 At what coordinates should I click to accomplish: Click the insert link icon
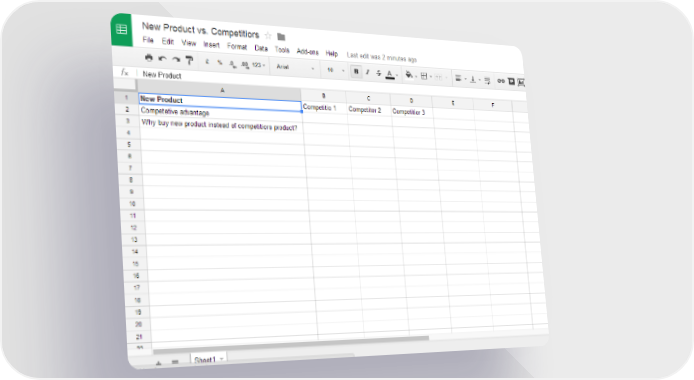pyautogui.click(x=501, y=81)
